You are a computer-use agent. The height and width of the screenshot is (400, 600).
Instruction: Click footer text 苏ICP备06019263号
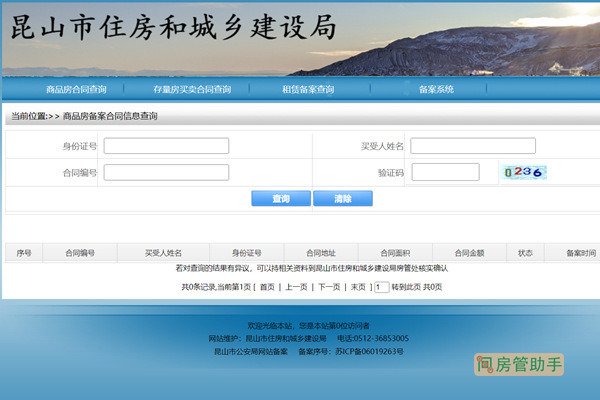[x=369, y=351]
